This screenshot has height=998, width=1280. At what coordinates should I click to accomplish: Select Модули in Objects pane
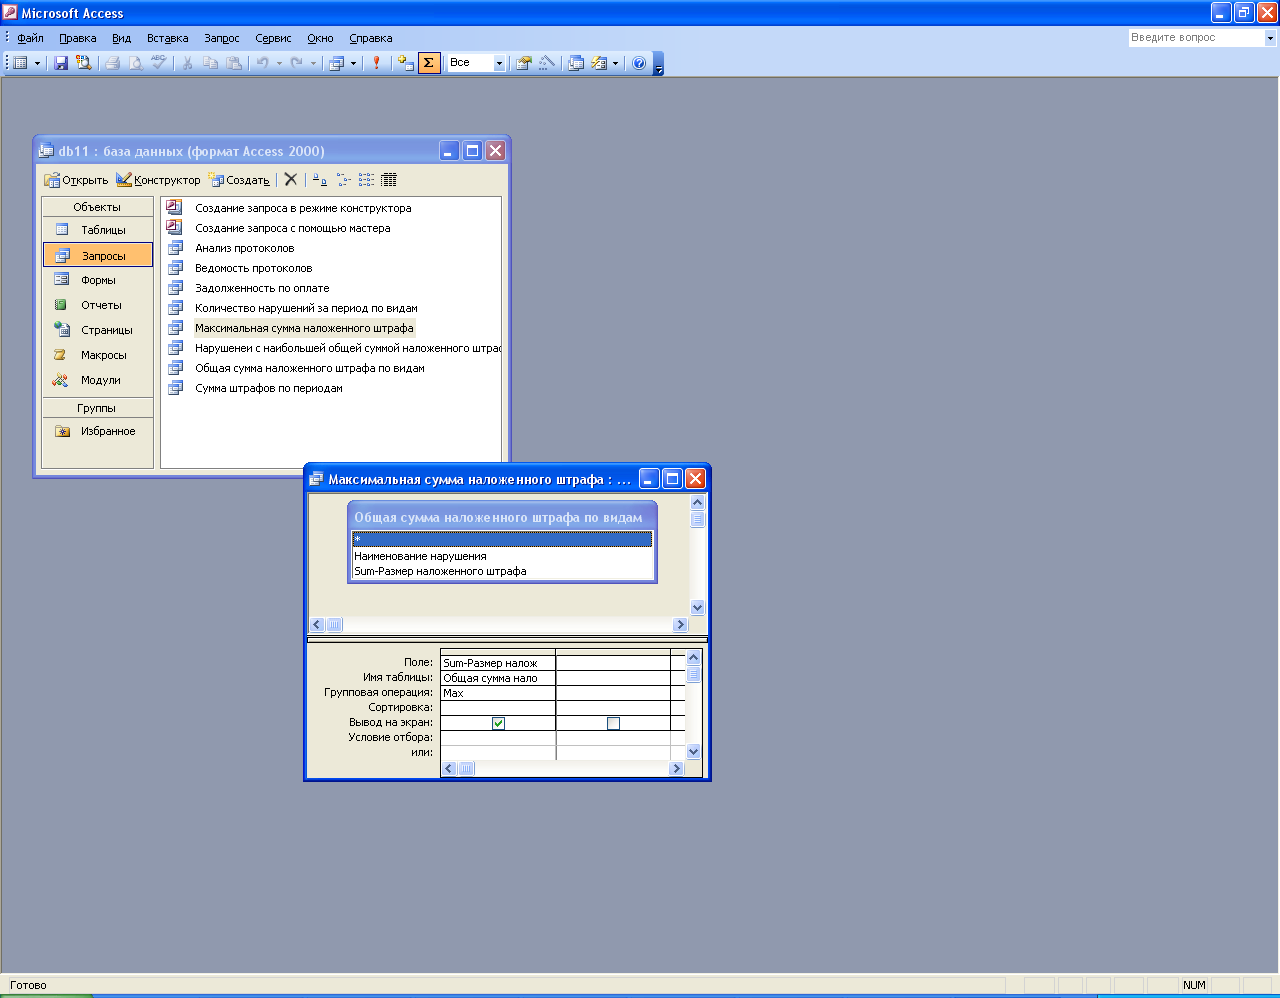tap(98, 380)
